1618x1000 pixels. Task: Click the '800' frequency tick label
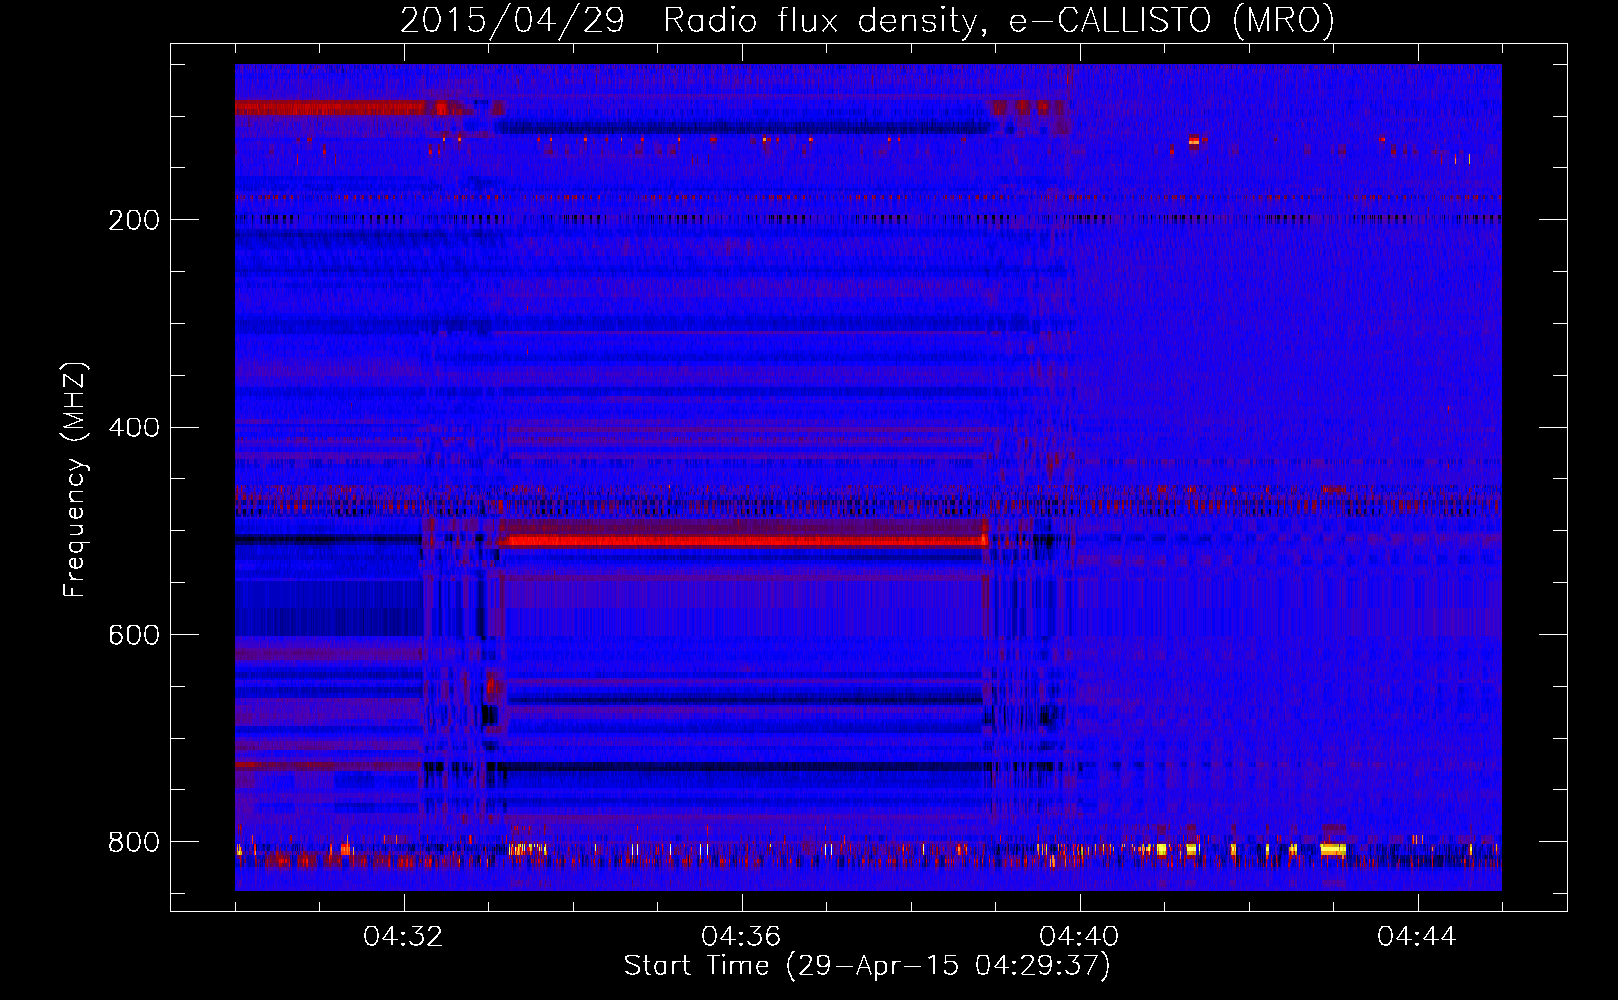pyautogui.click(x=134, y=842)
